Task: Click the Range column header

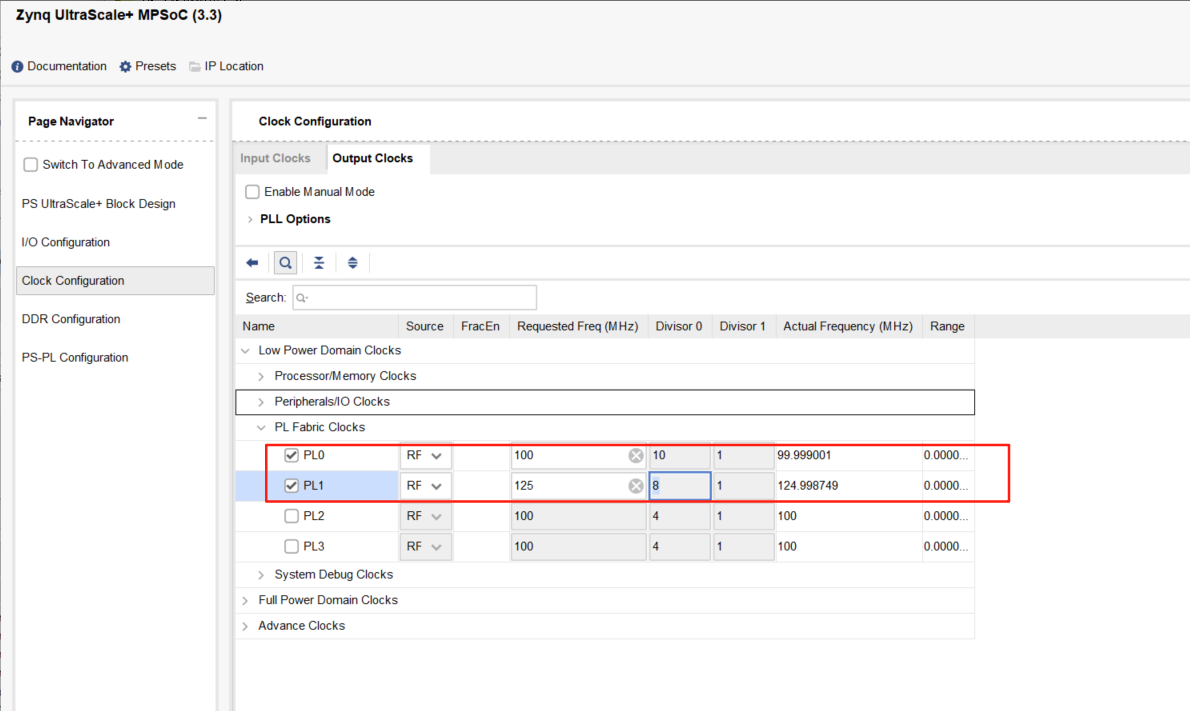Action: click(x=947, y=326)
